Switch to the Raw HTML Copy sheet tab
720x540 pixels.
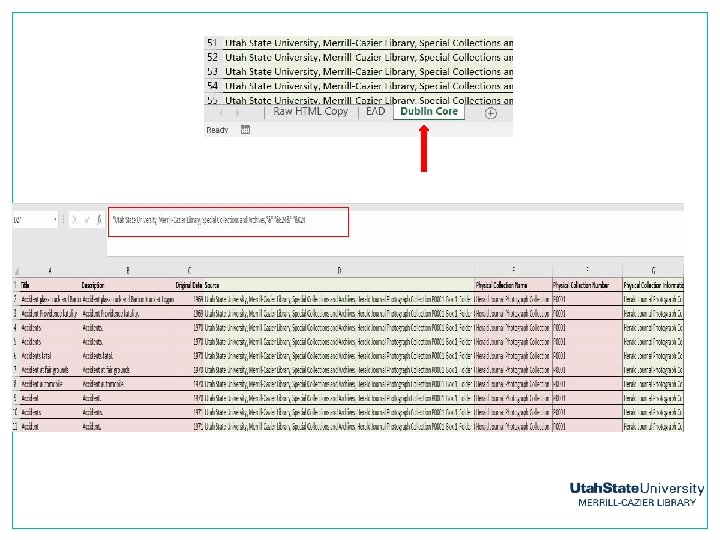coord(311,112)
